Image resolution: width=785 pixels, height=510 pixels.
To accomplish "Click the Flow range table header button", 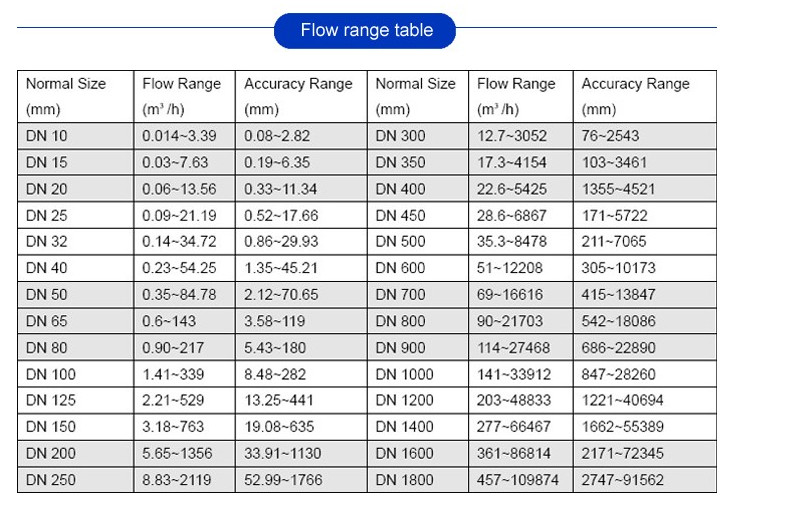I will tap(366, 30).
